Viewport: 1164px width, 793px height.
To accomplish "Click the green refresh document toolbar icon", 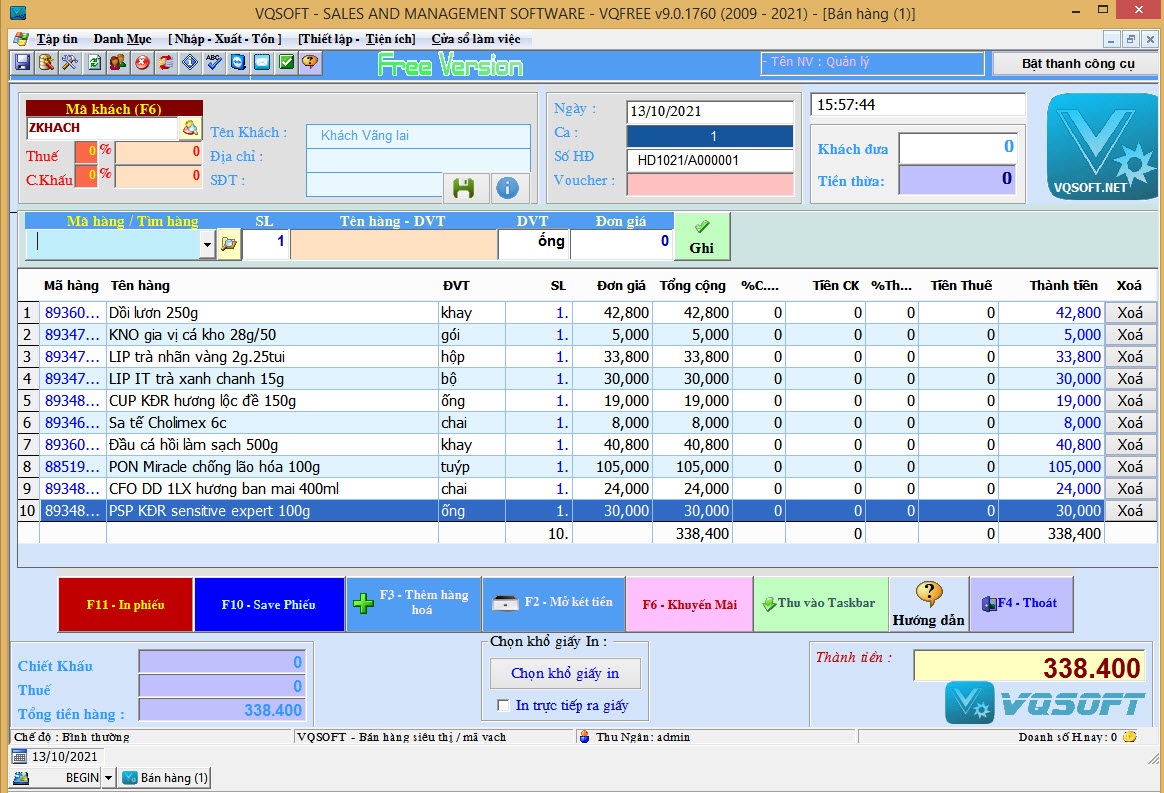I will click(94, 62).
